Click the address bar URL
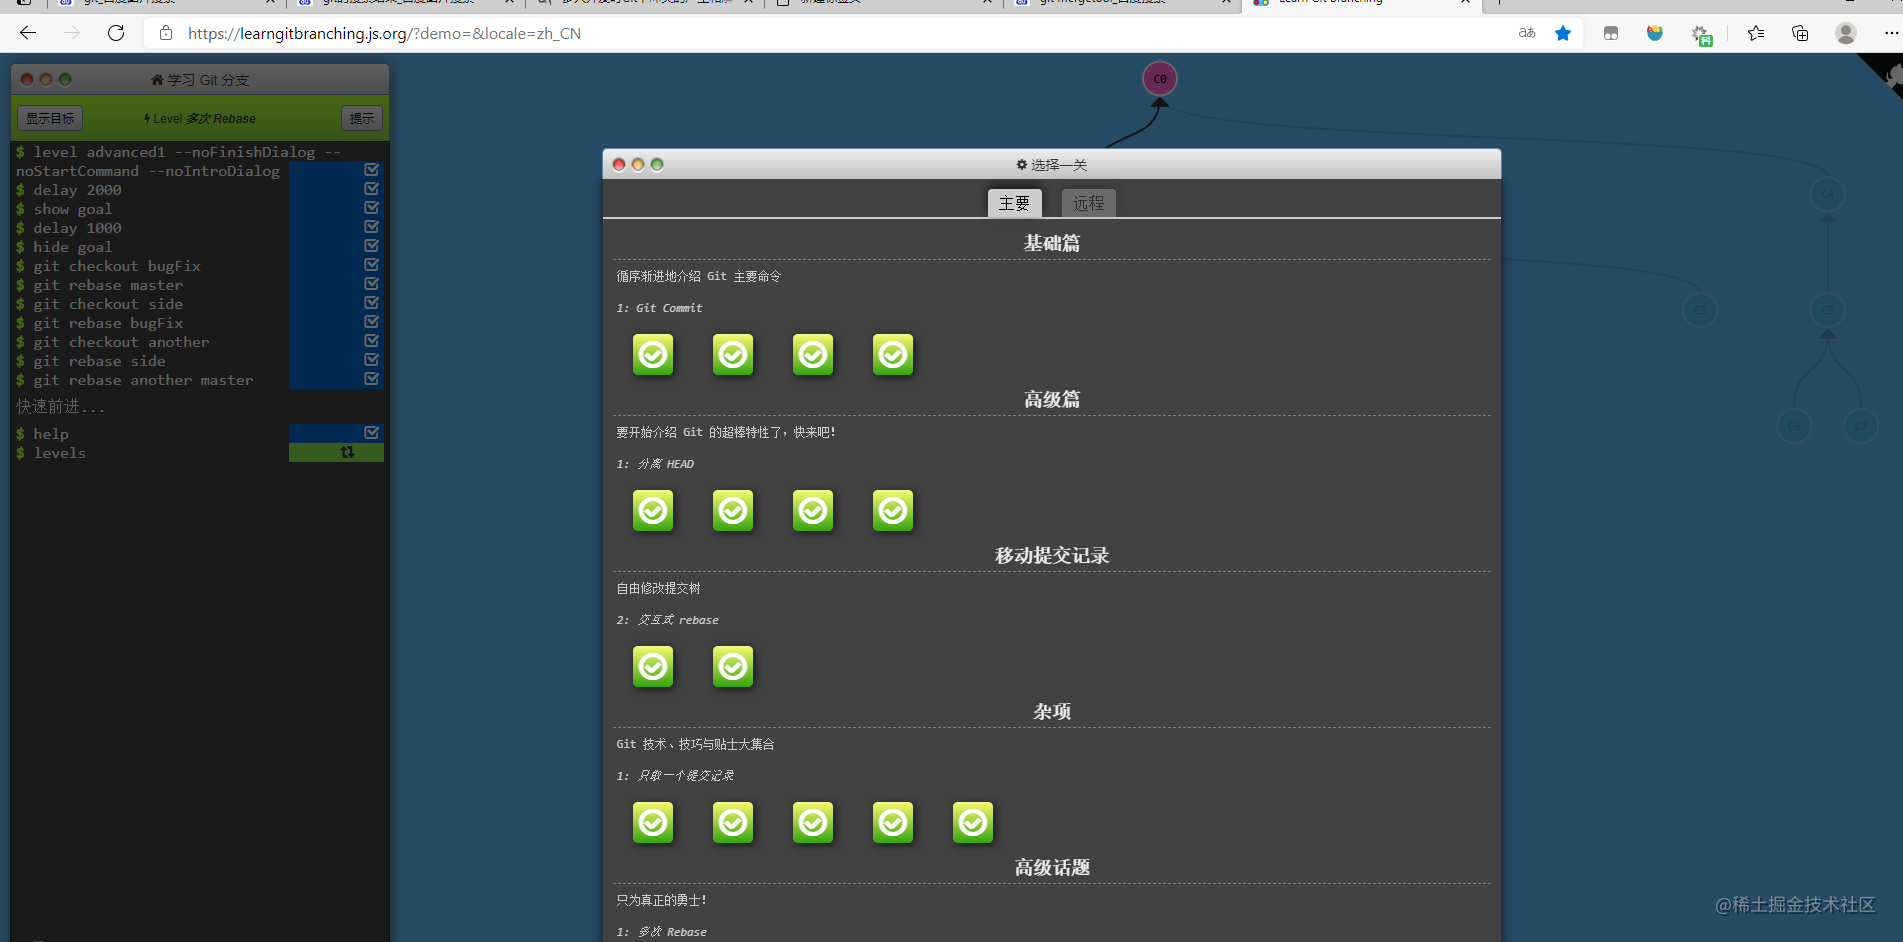Viewport: 1903px width, 942px height. (x=384, y=33)
